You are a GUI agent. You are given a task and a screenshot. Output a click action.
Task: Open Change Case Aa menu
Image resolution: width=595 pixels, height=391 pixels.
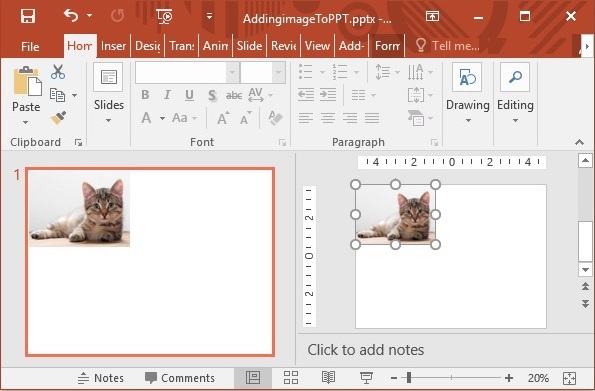pos(184,118)
